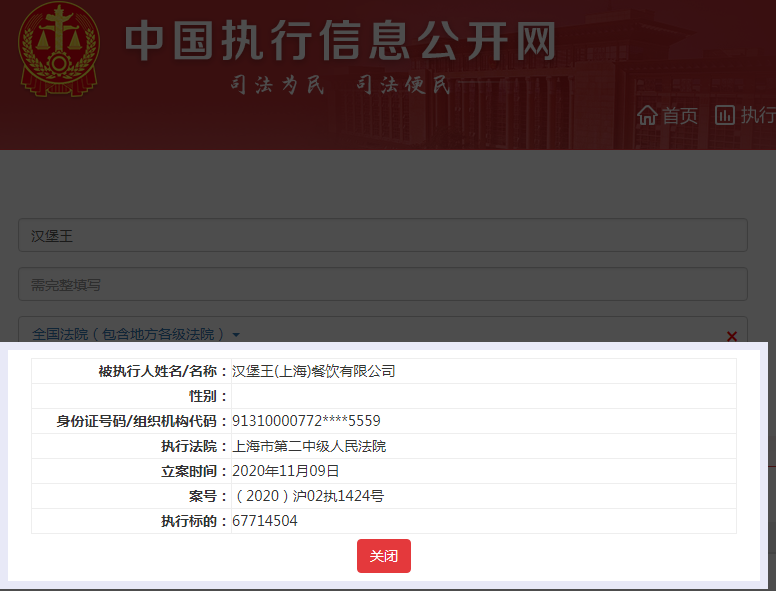This screenshot has height=591, width=776.
Task: Click the 中国执行信息公开网 site title
Action: click(x=340, y=41)
